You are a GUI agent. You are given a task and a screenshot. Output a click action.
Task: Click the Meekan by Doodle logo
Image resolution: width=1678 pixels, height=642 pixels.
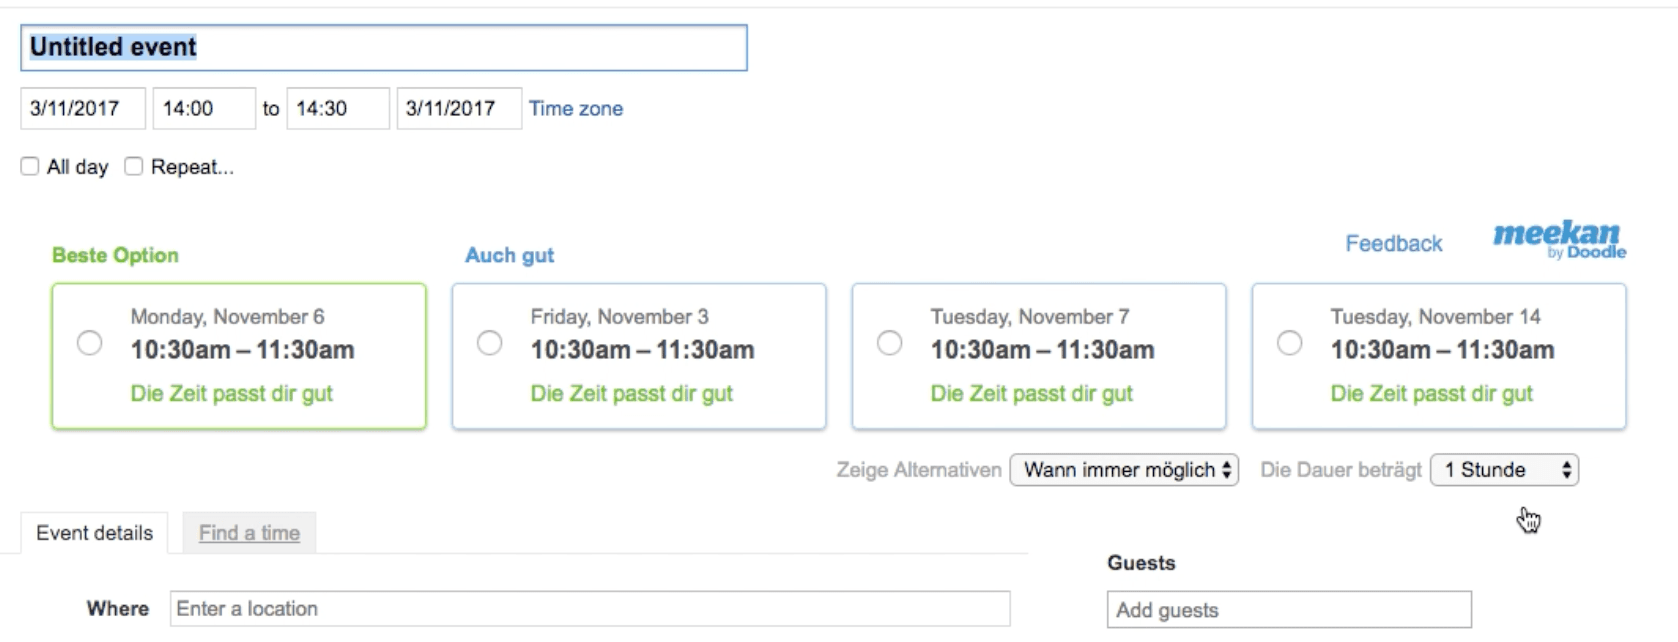tap(1559, 240)
